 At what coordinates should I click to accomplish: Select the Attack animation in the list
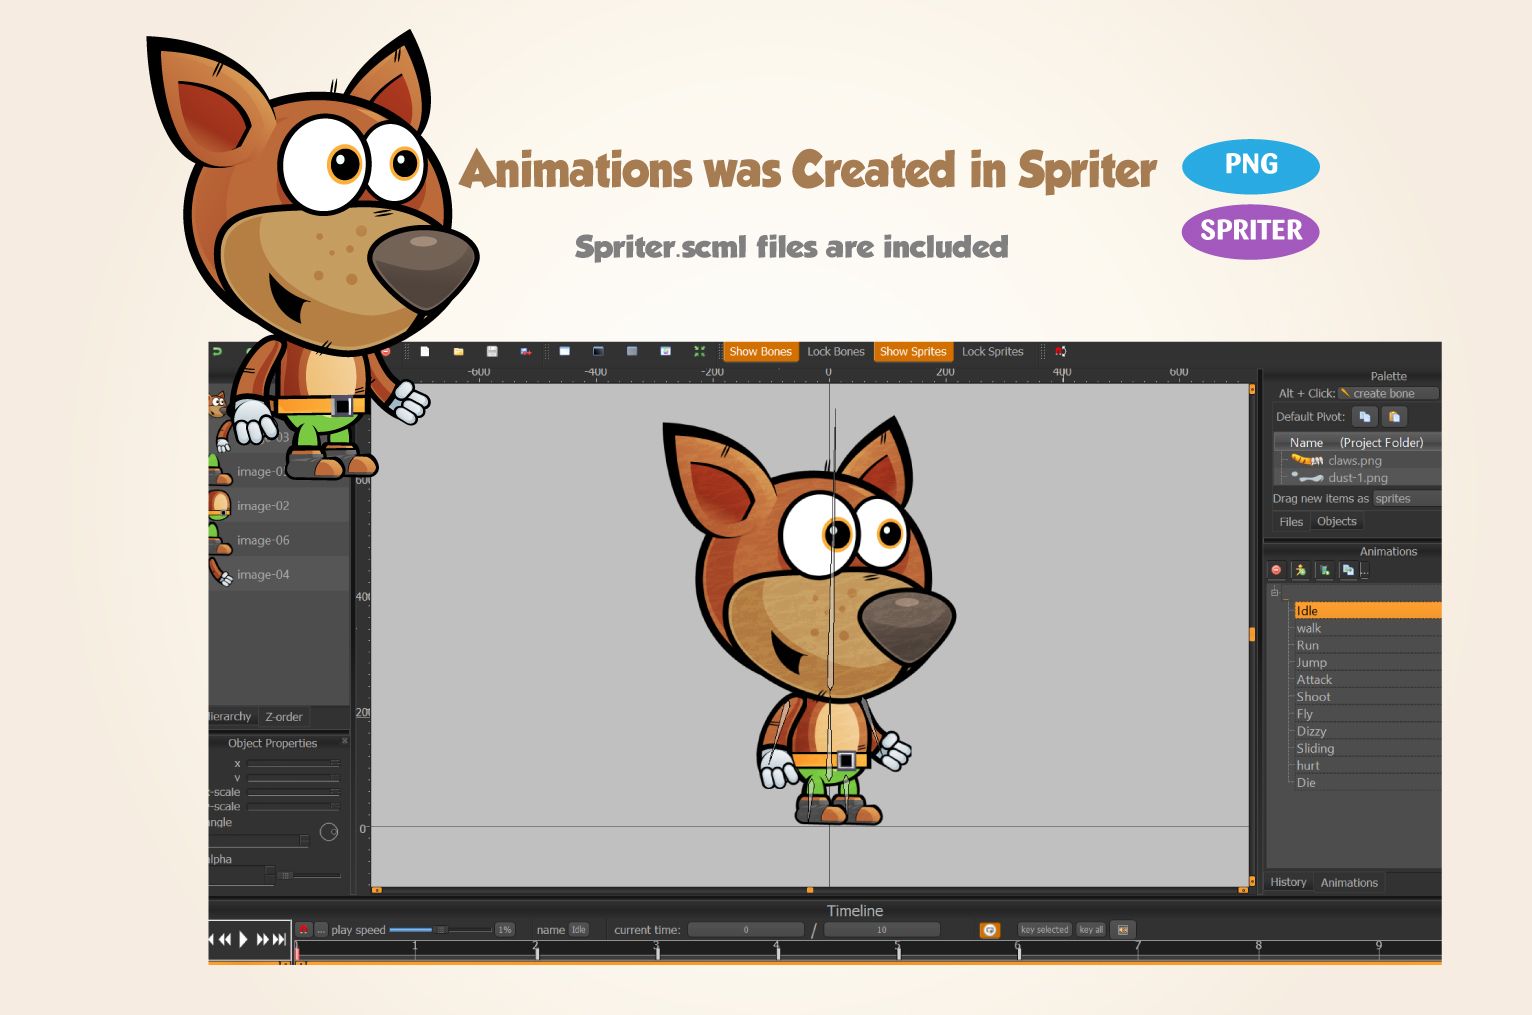pos(1314,679)
